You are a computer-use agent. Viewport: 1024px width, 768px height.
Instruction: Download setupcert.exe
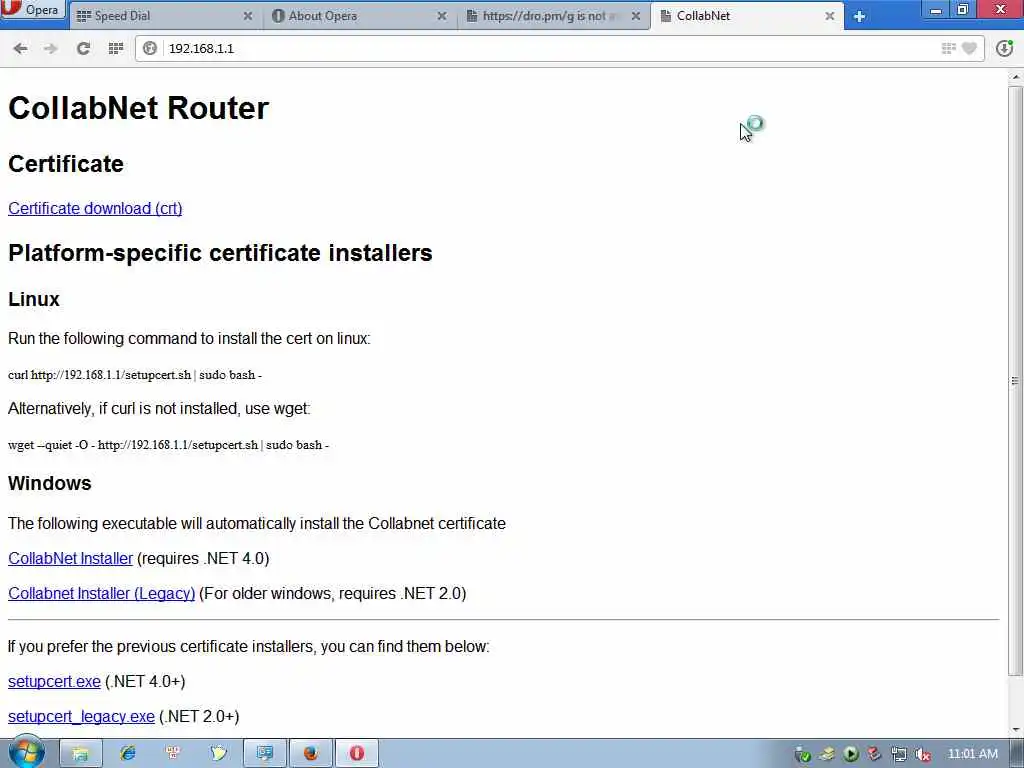coord(54,681)
